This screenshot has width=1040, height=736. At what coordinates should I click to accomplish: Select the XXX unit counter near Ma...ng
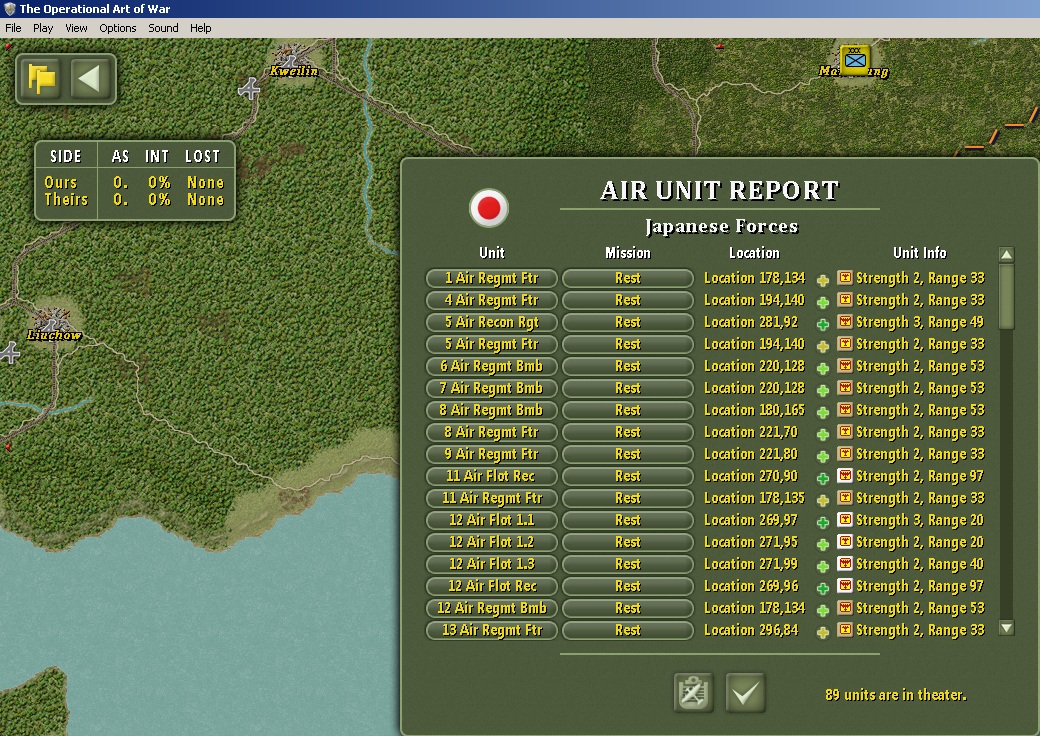[855, 60]
